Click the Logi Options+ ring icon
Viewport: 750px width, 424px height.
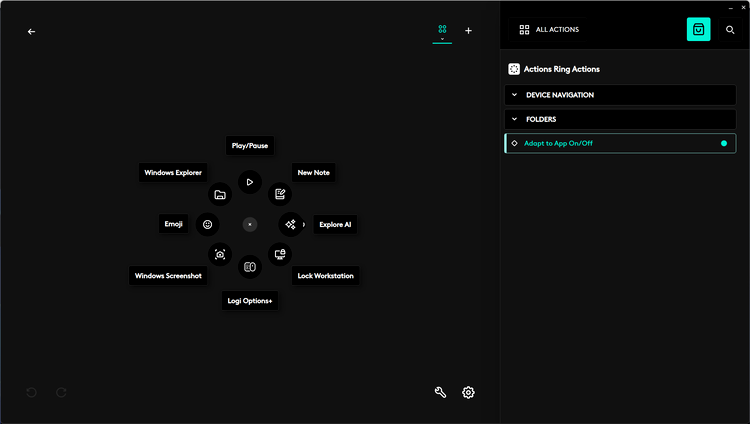250,267
